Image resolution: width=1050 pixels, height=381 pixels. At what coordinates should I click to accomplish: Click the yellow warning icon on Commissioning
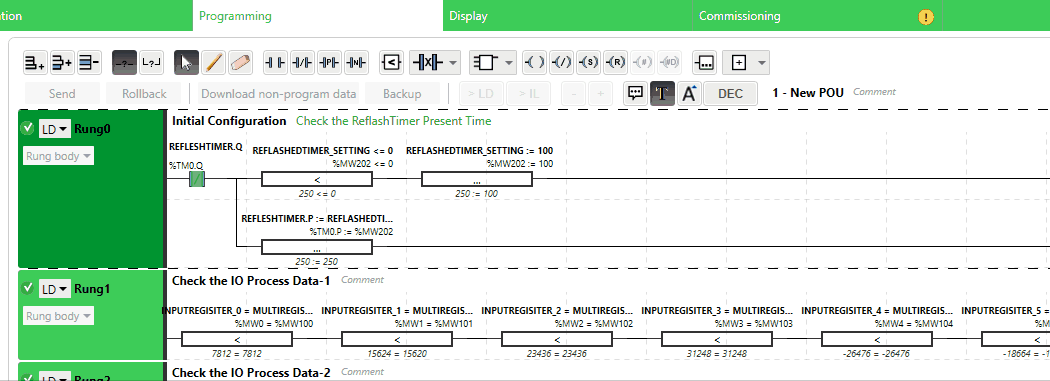pyautogui.click(x=926, y=17)
